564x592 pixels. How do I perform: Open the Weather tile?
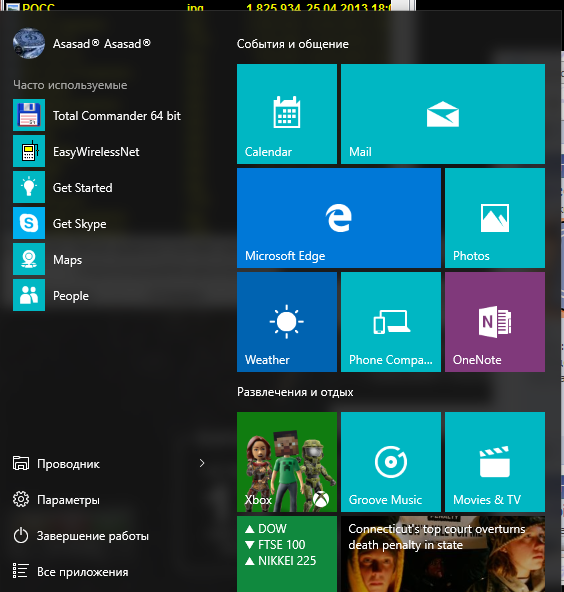coord(287,322)
